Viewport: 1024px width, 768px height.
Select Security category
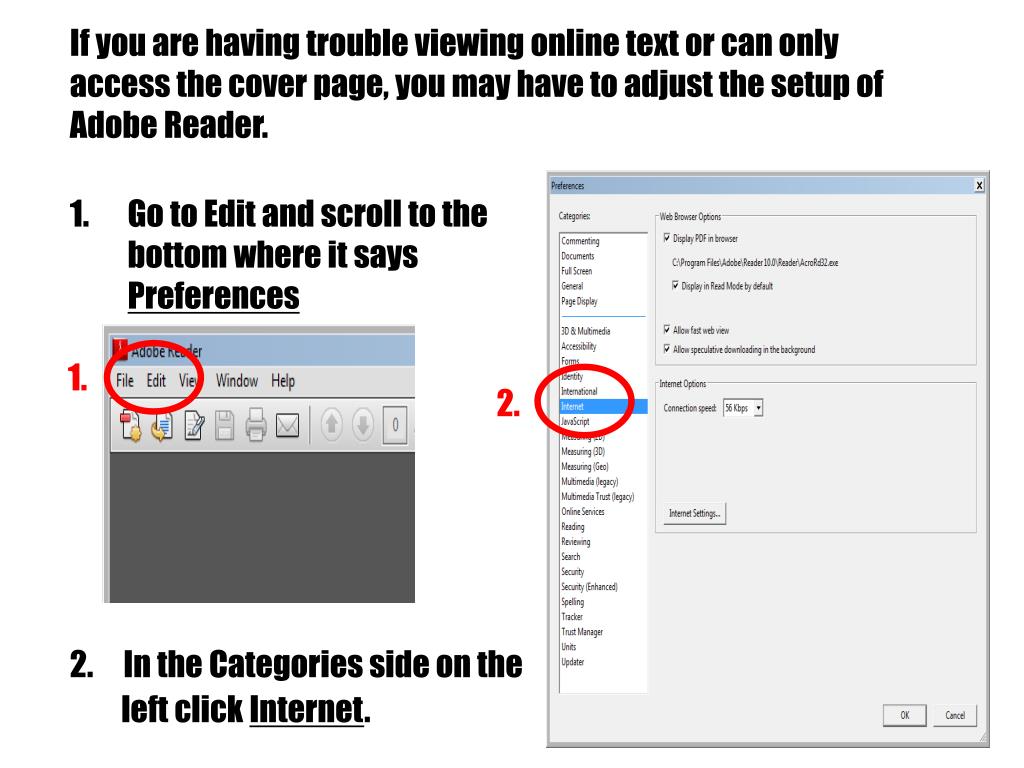[x=573, y=571]
